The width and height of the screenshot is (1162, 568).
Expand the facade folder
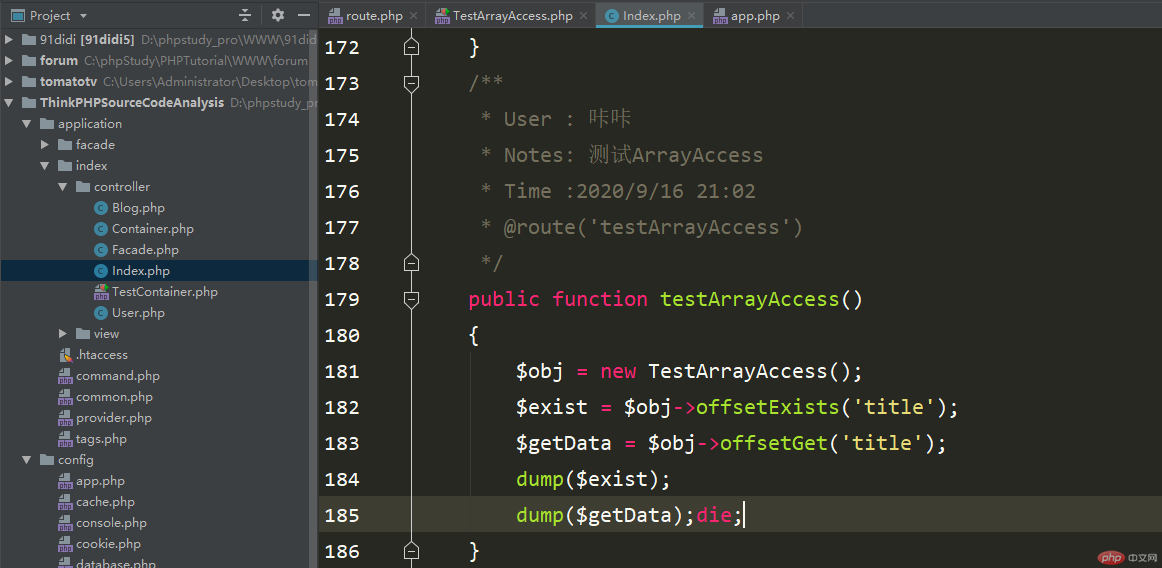tap(45, 145)
